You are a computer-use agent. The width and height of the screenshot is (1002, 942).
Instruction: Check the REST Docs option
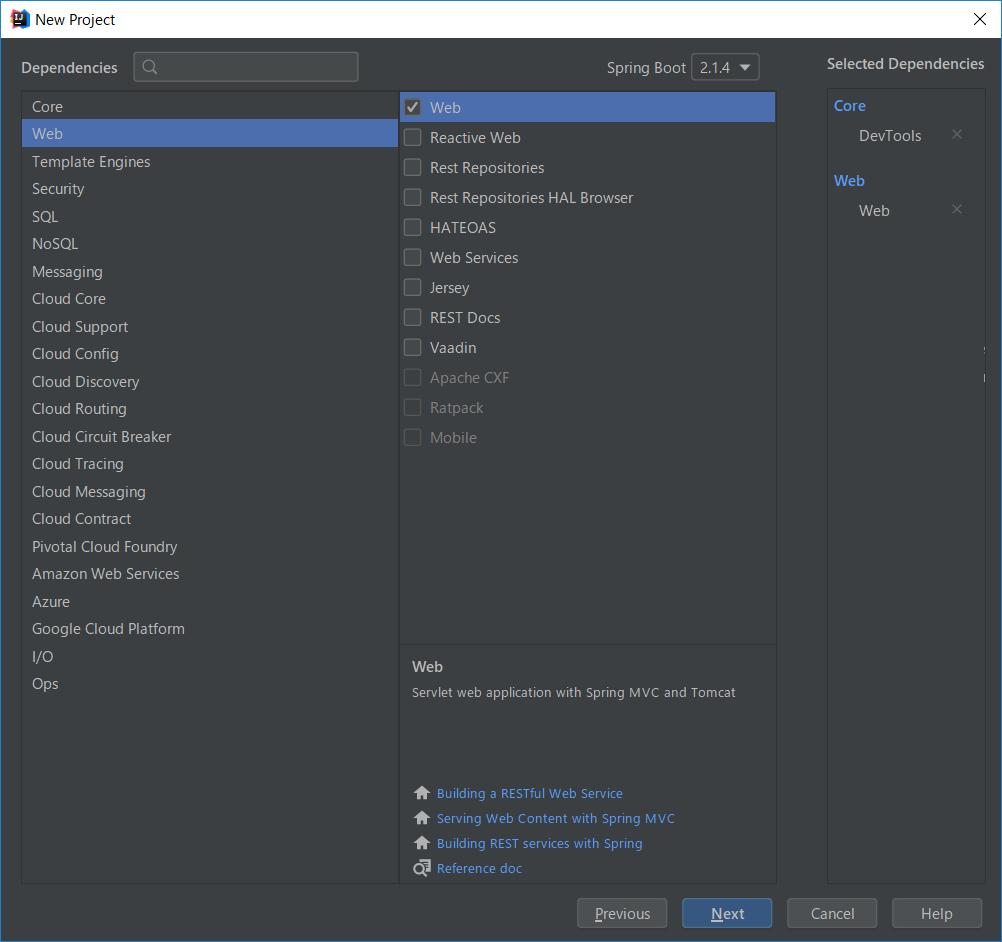413,318
